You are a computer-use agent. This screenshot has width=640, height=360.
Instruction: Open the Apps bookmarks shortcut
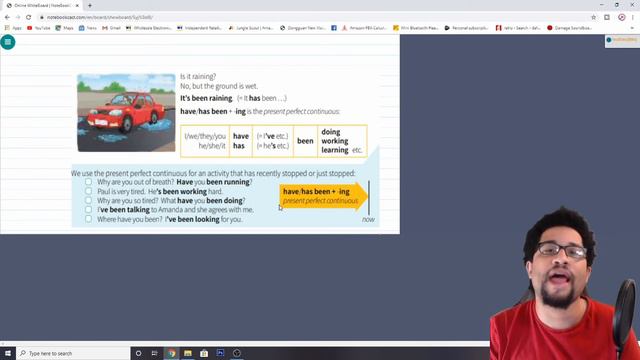(x=13, y=28)
